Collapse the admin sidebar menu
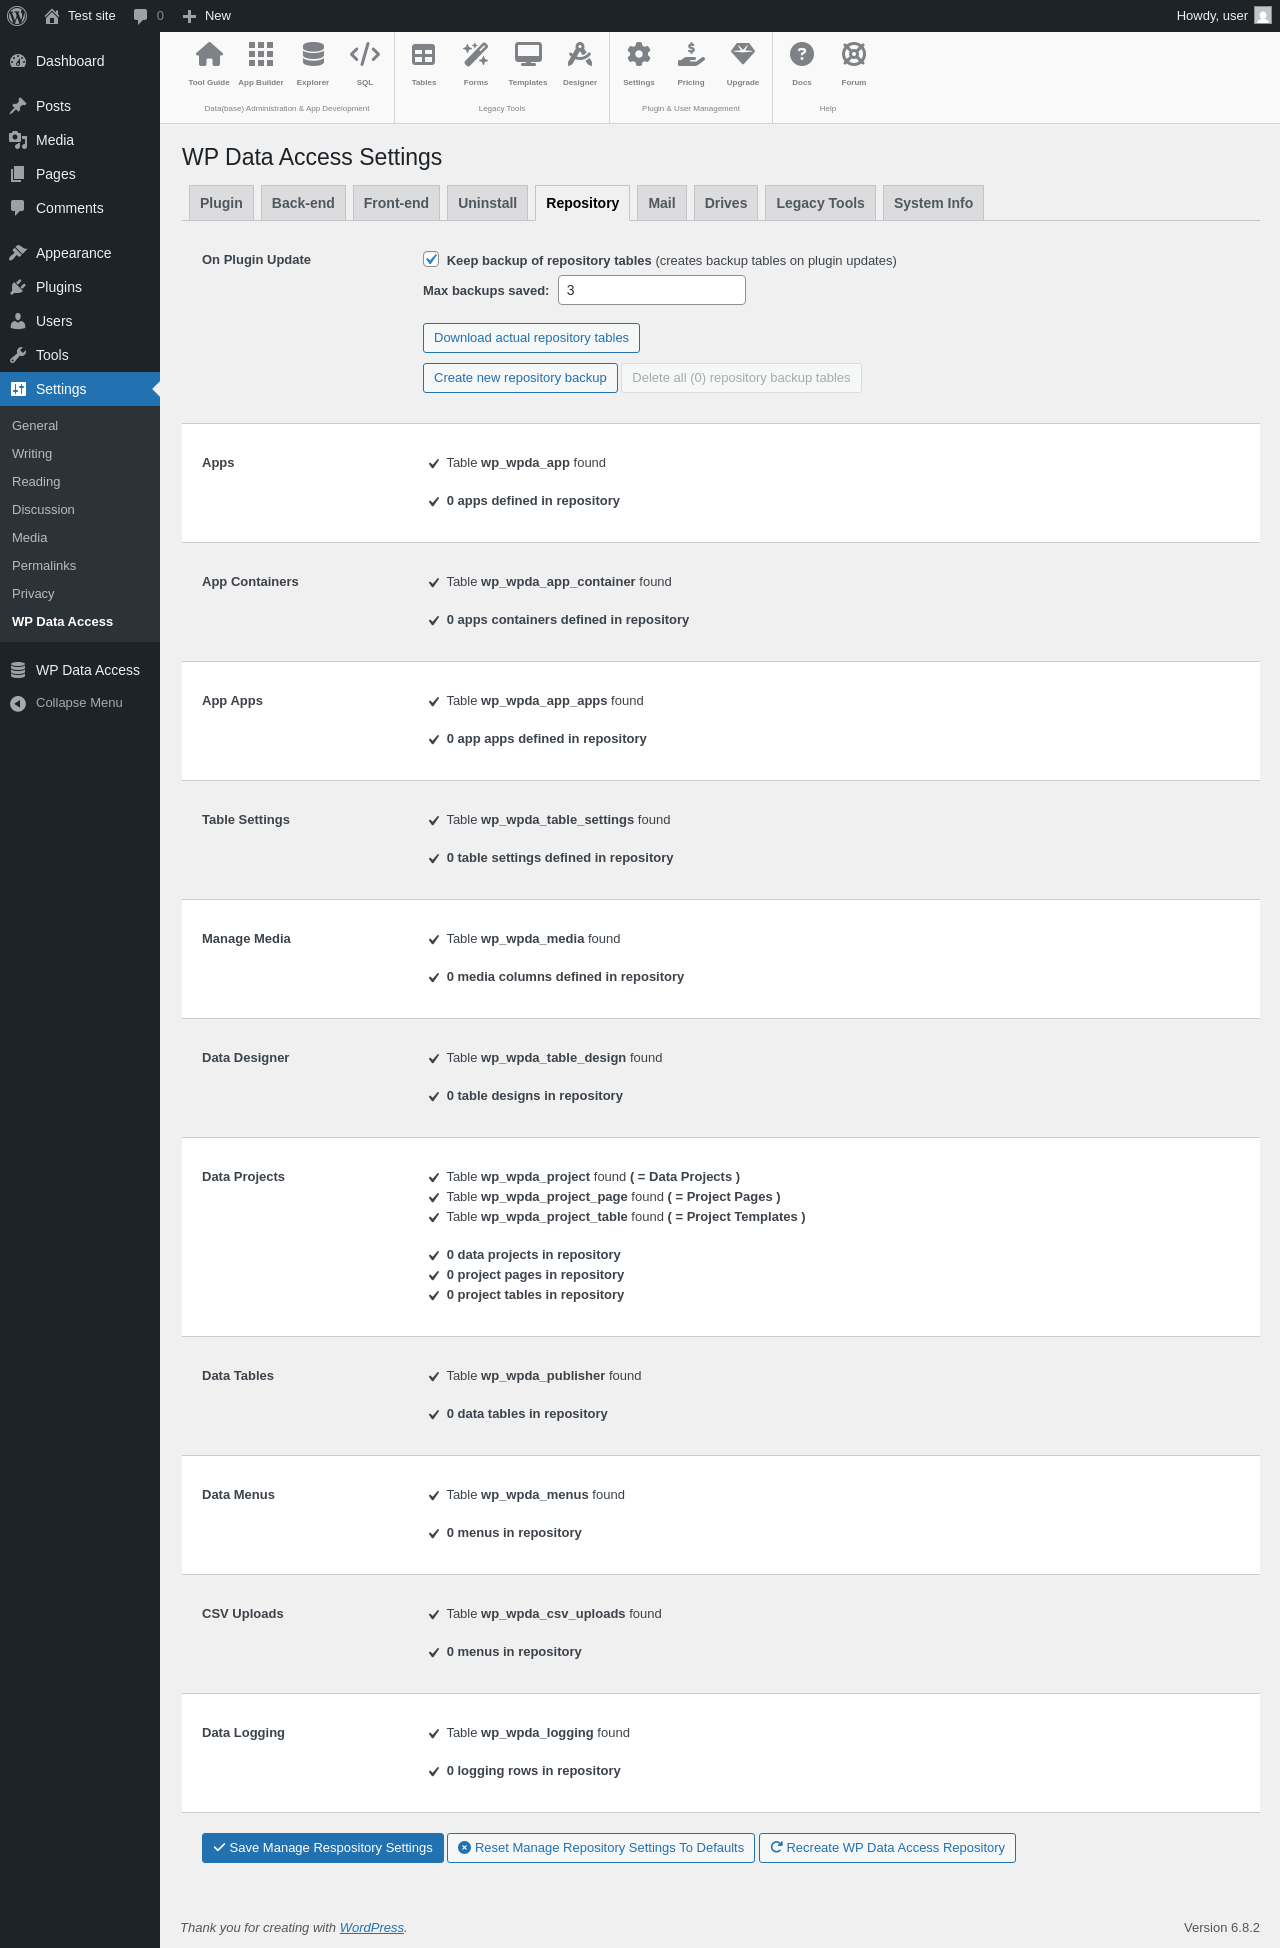1280x1948 pixels. 80,703
